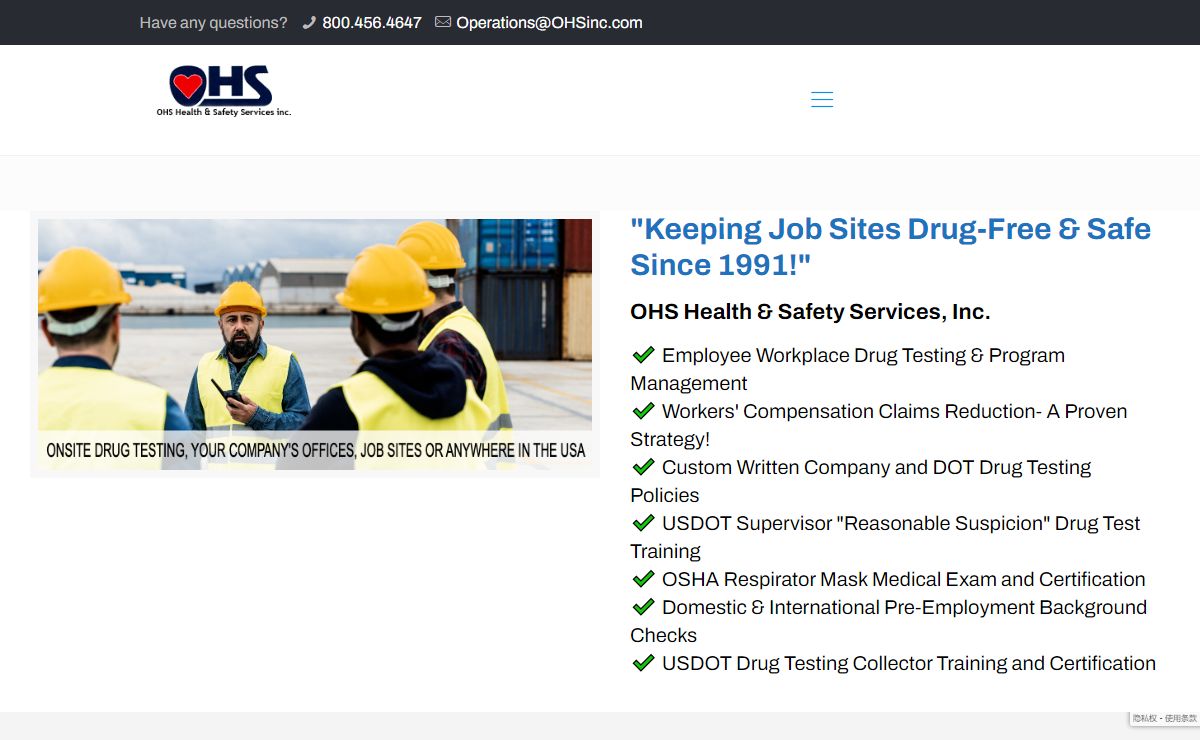Open the workers onsite drug testing image
Image resolution: width=1200 pixels, height=740 pixels.
coord(315,344)
